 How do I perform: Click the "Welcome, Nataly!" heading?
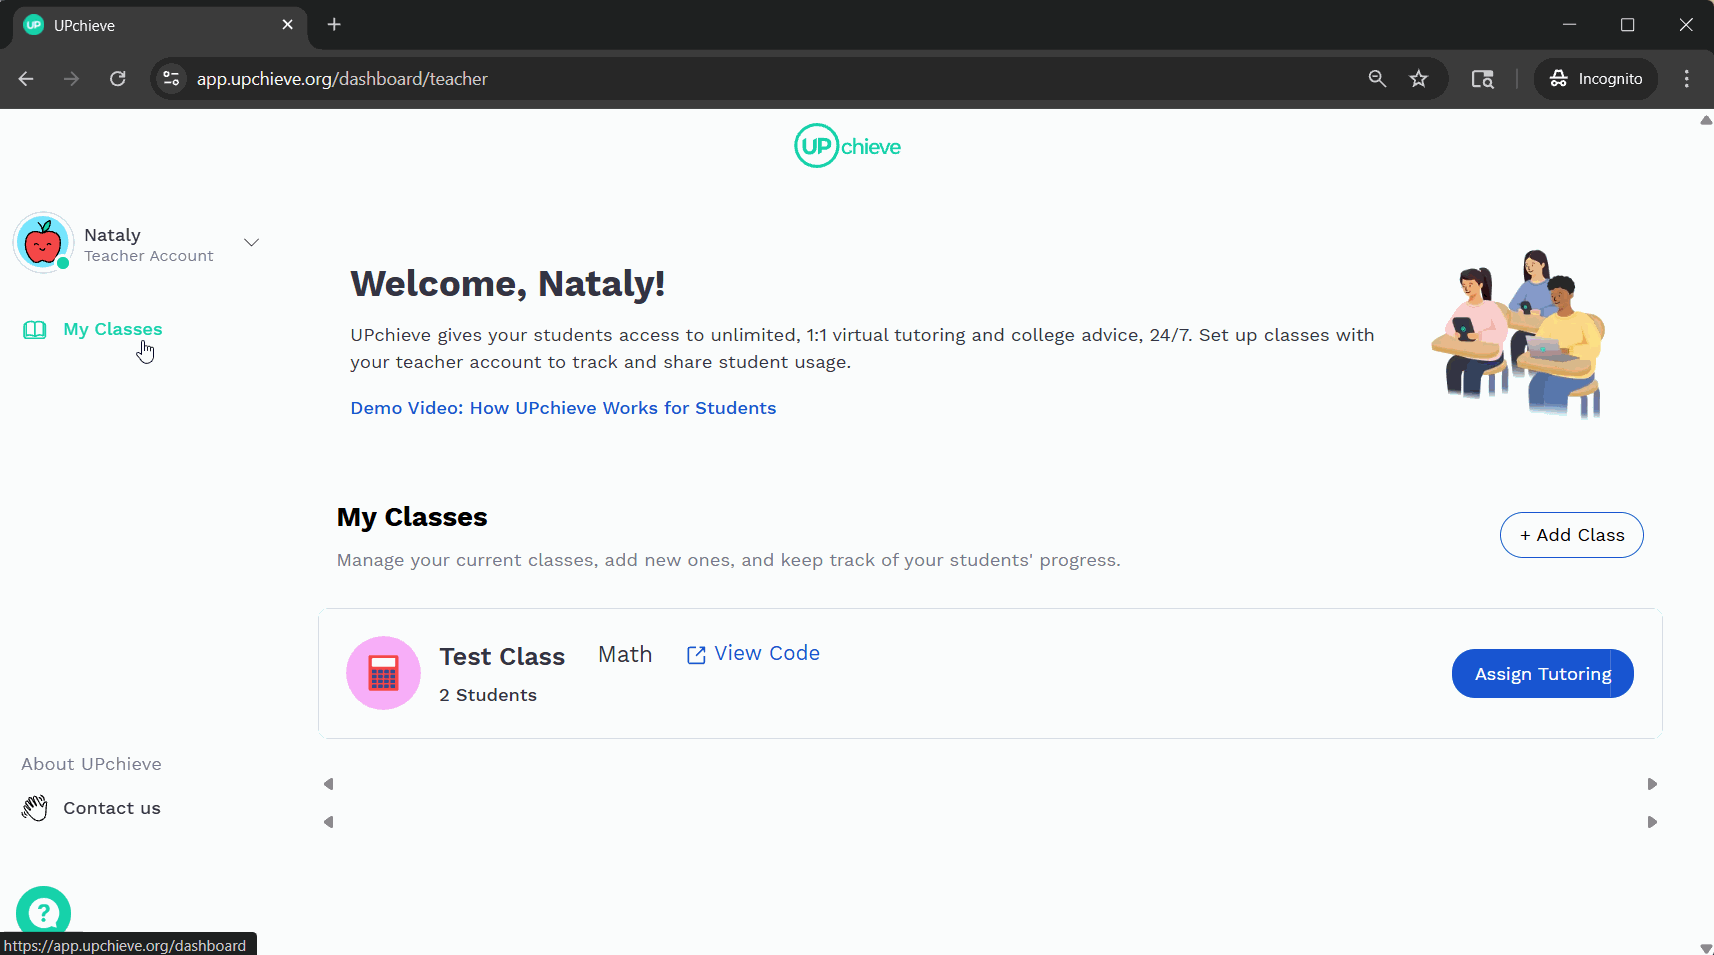click(x=507, y=284)
